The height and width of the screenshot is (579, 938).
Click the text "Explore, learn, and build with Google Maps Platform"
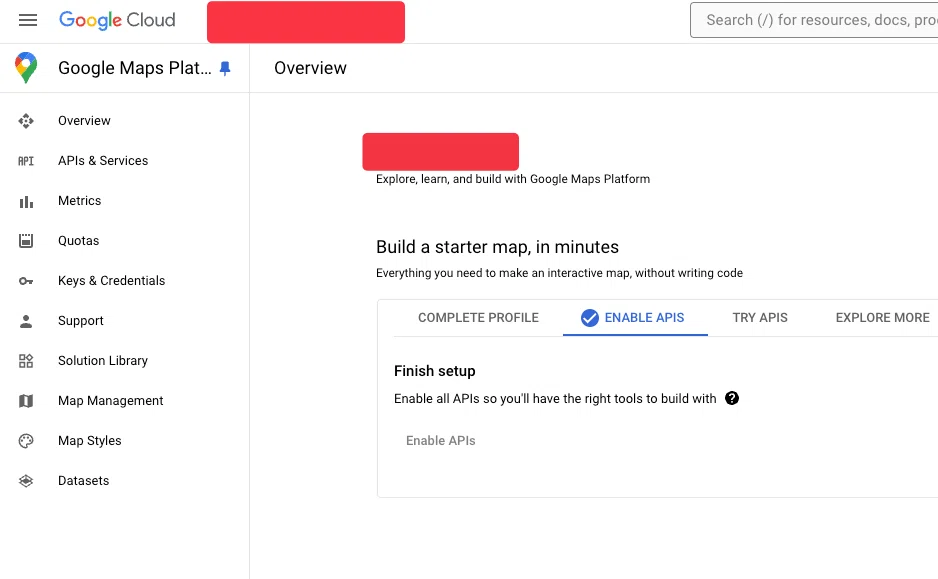coord(513,179)
